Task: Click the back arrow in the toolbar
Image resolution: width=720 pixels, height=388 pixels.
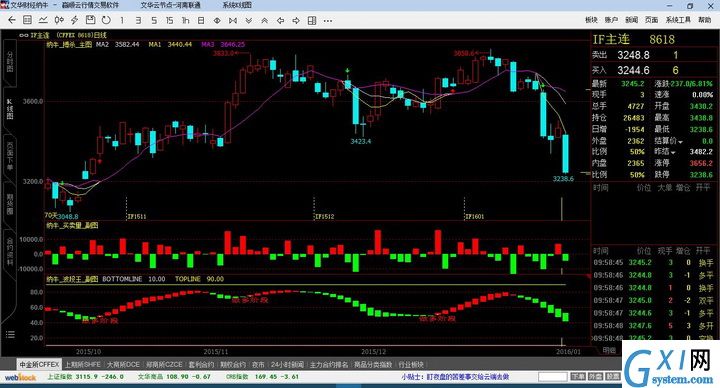Action: [12, 20]
